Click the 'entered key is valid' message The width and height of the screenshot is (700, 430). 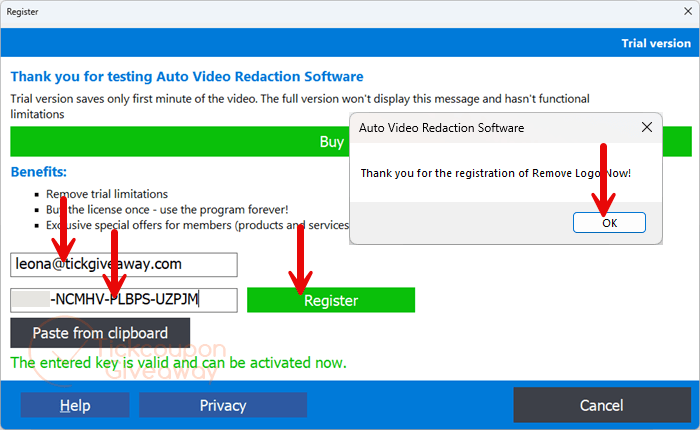[179, 363]
